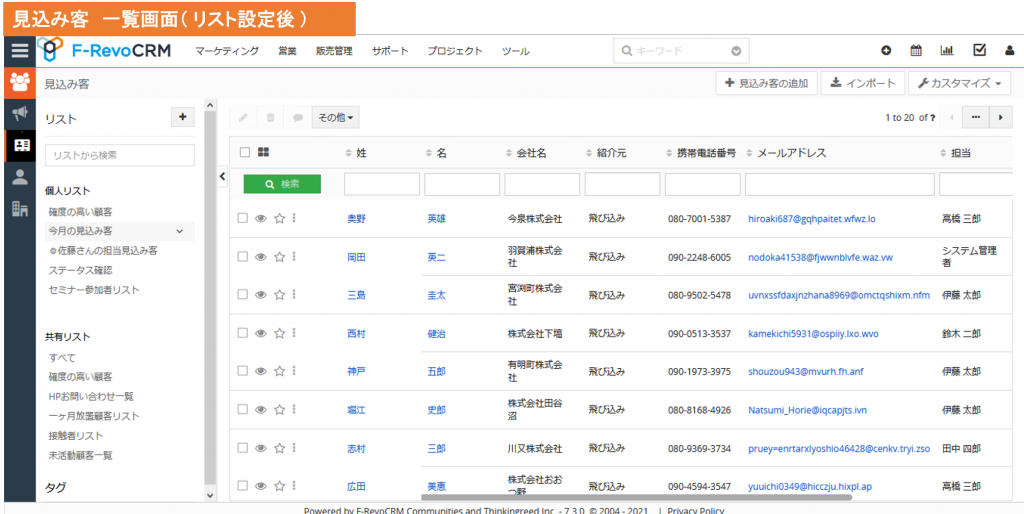Open the reports bar chart icon
The width and height of the screenshot is (1024, 514).
(x=946, y=51)
